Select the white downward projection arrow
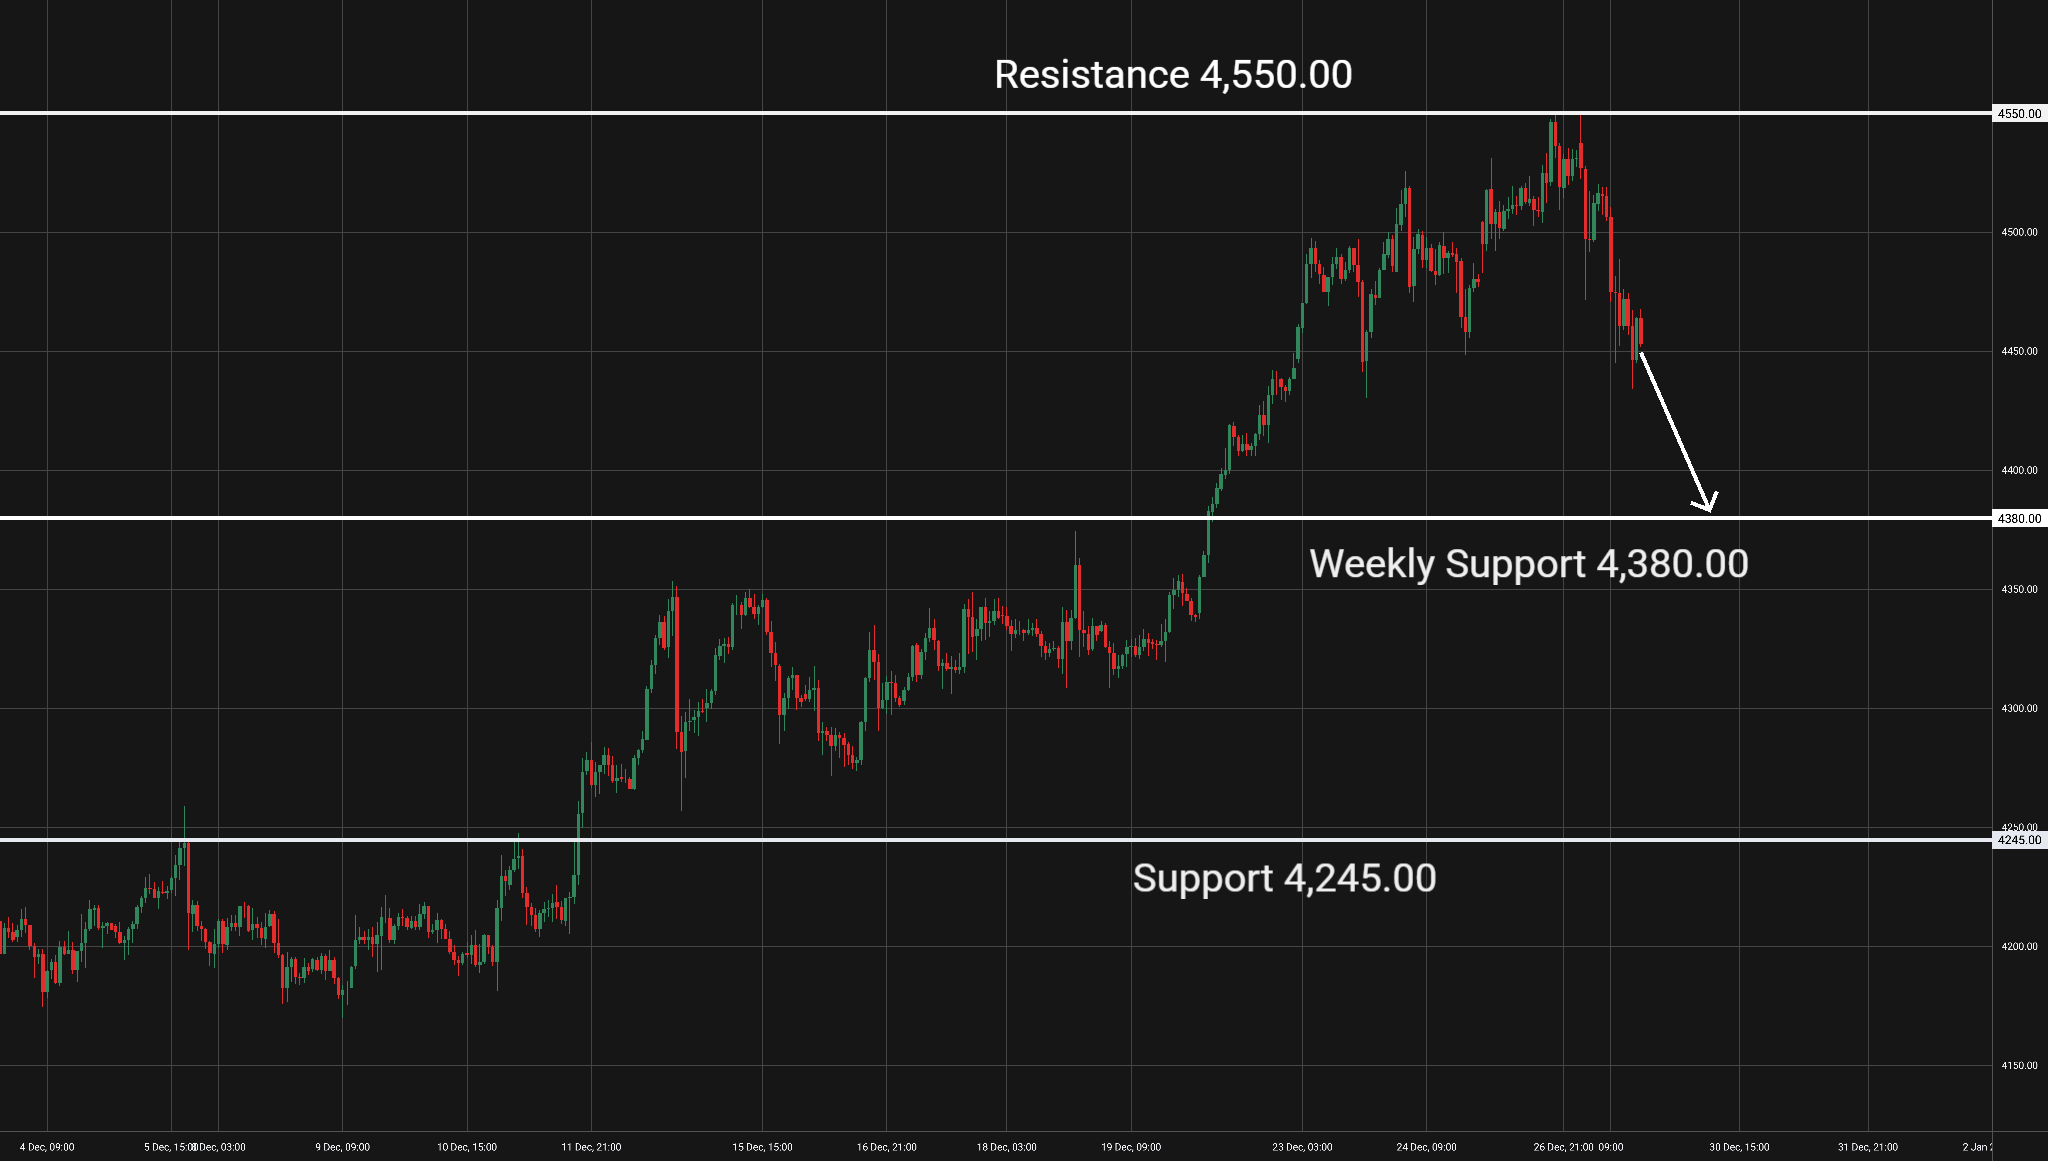Viewport: 2048px width, 1161px height. coord(1676,431)
